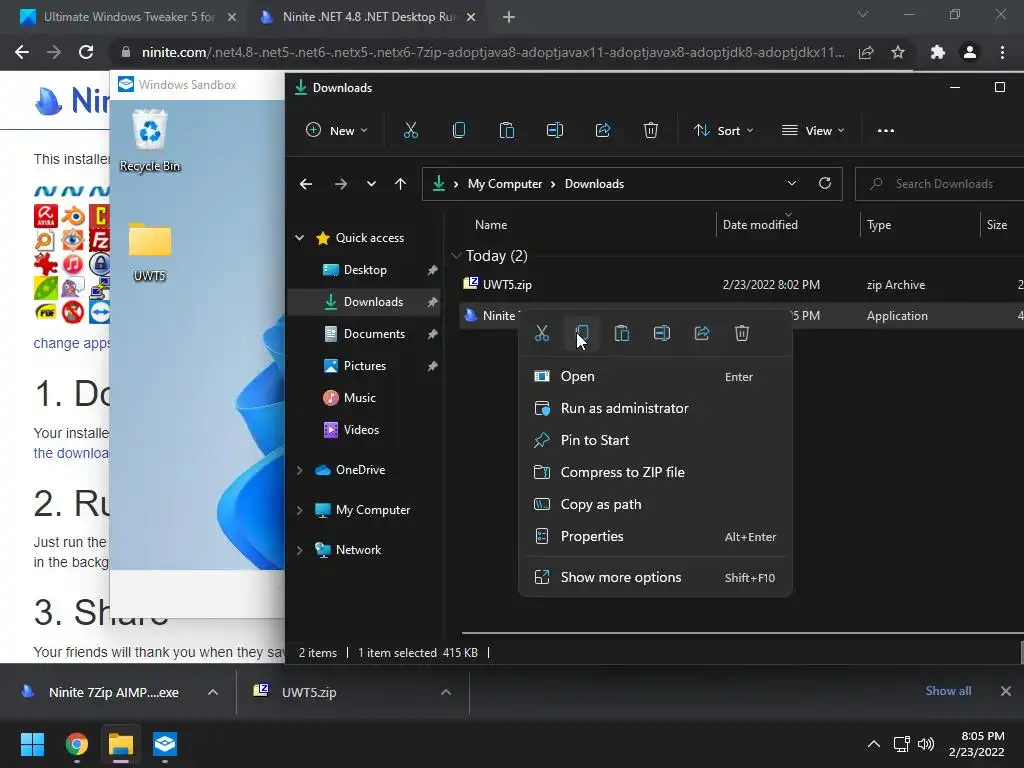Click Rename icon in Explorer toolbar

click(x=554, y=131)
